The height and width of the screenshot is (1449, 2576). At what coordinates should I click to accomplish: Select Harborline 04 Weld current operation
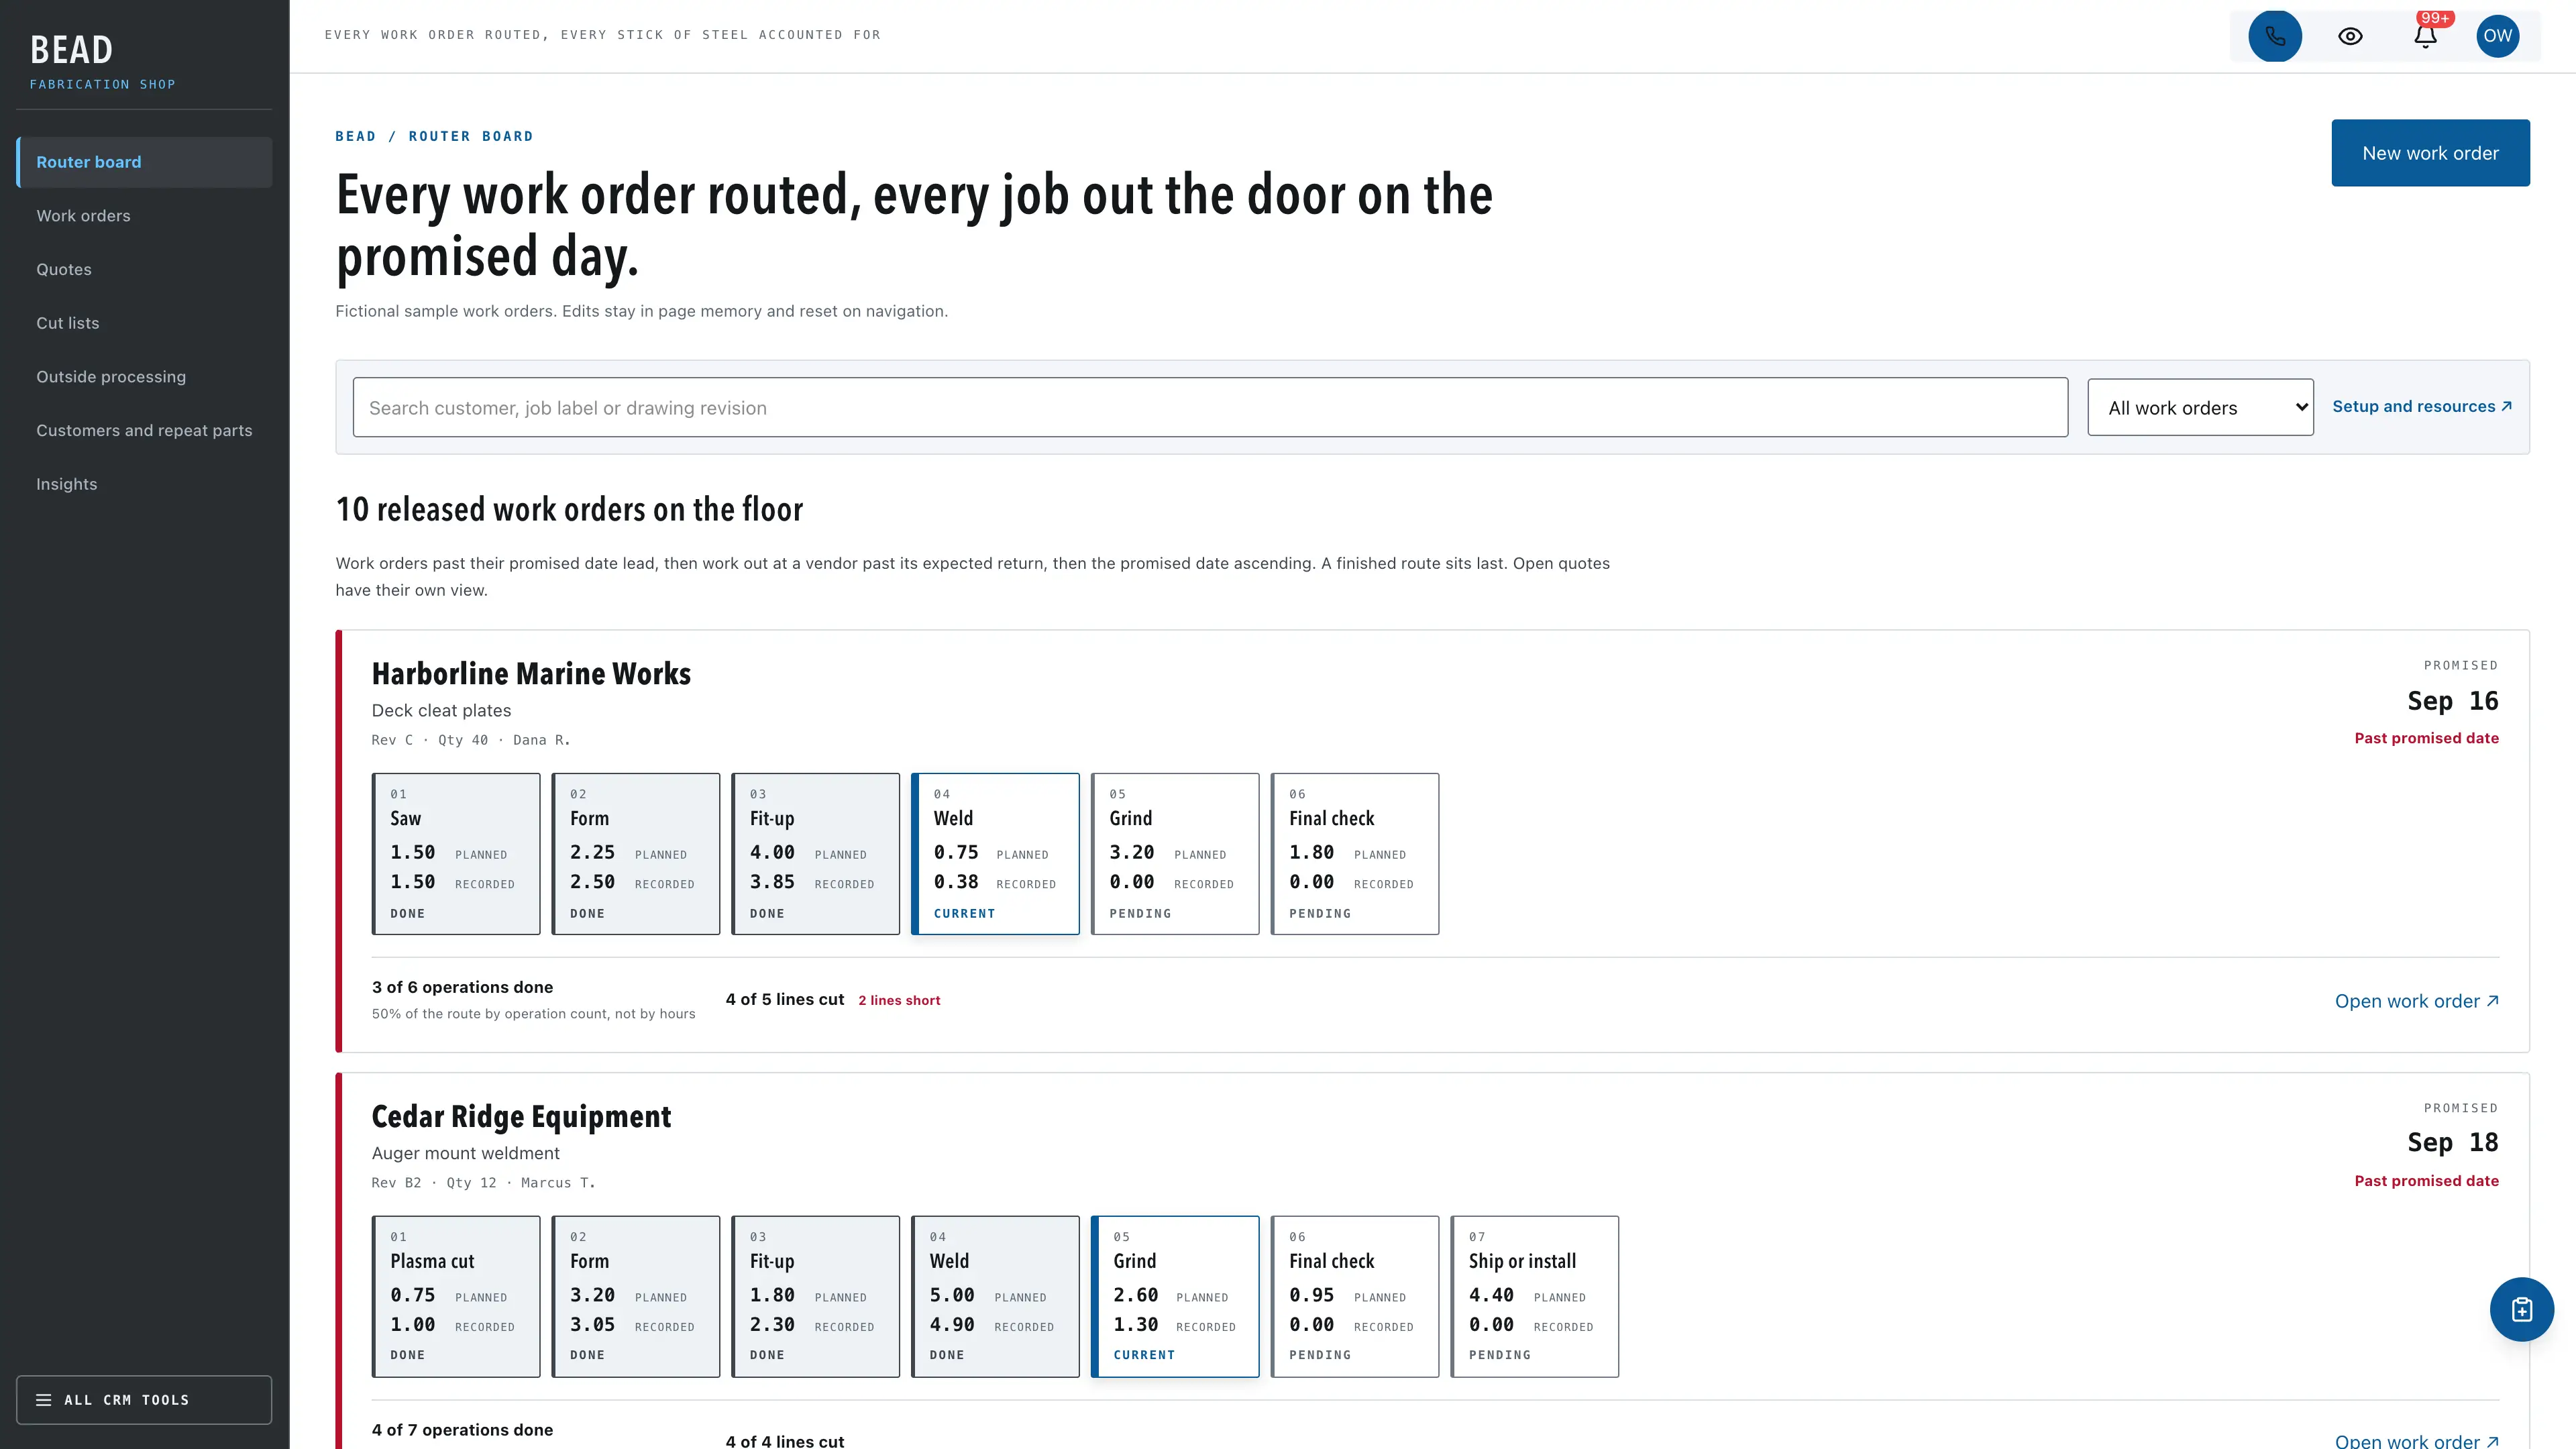[996, 854]
